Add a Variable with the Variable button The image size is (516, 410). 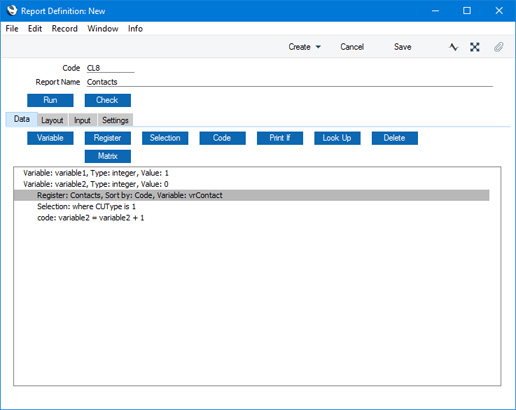[x=50, y=138]
